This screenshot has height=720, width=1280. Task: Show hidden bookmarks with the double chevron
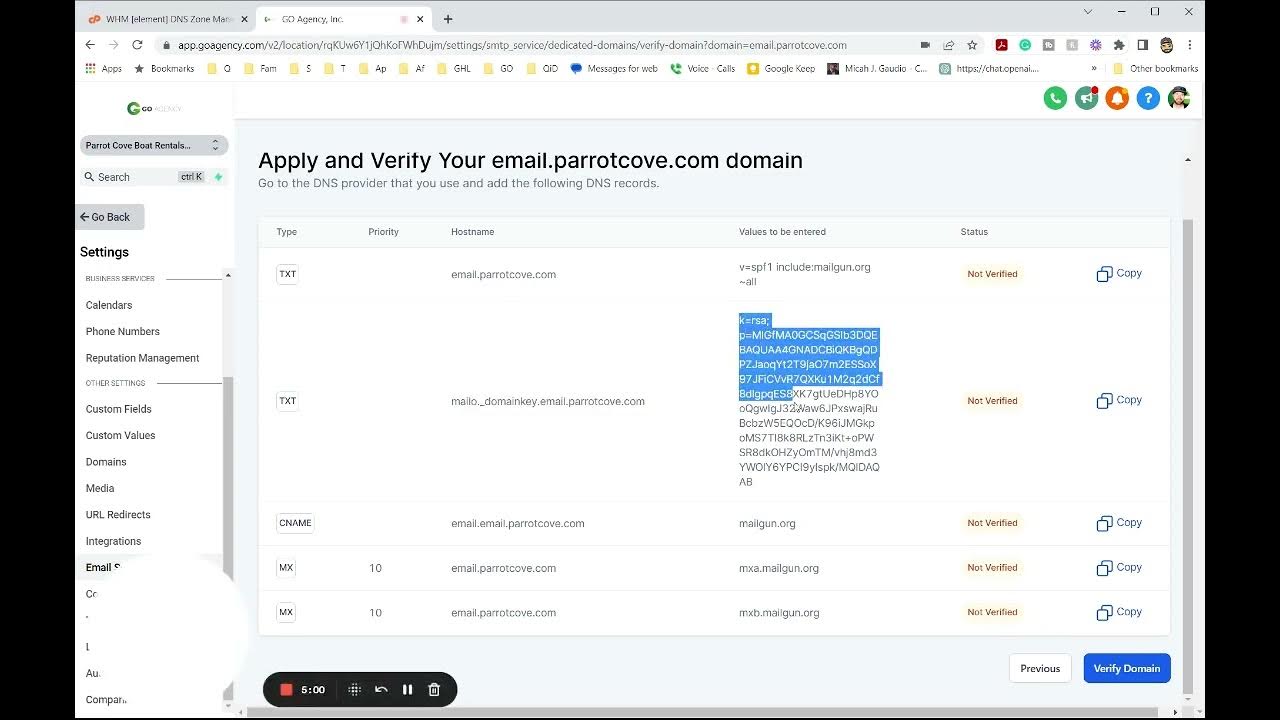click(1094, 69)
